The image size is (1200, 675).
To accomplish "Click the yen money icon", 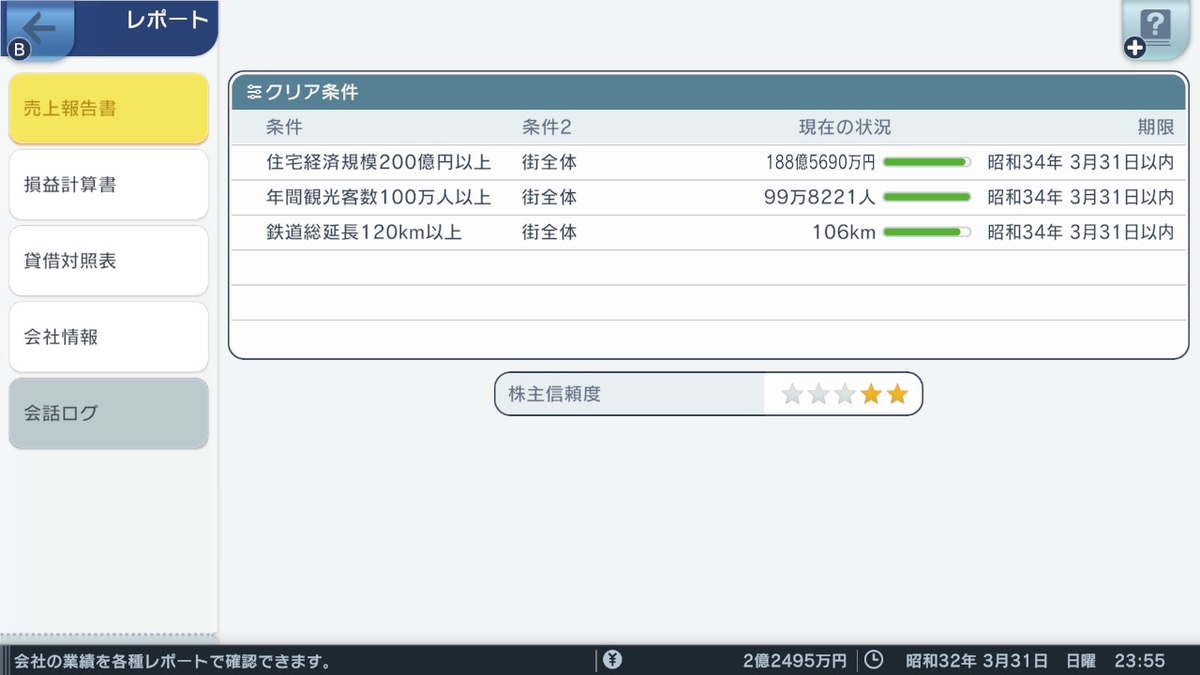I will pos(613,660).
